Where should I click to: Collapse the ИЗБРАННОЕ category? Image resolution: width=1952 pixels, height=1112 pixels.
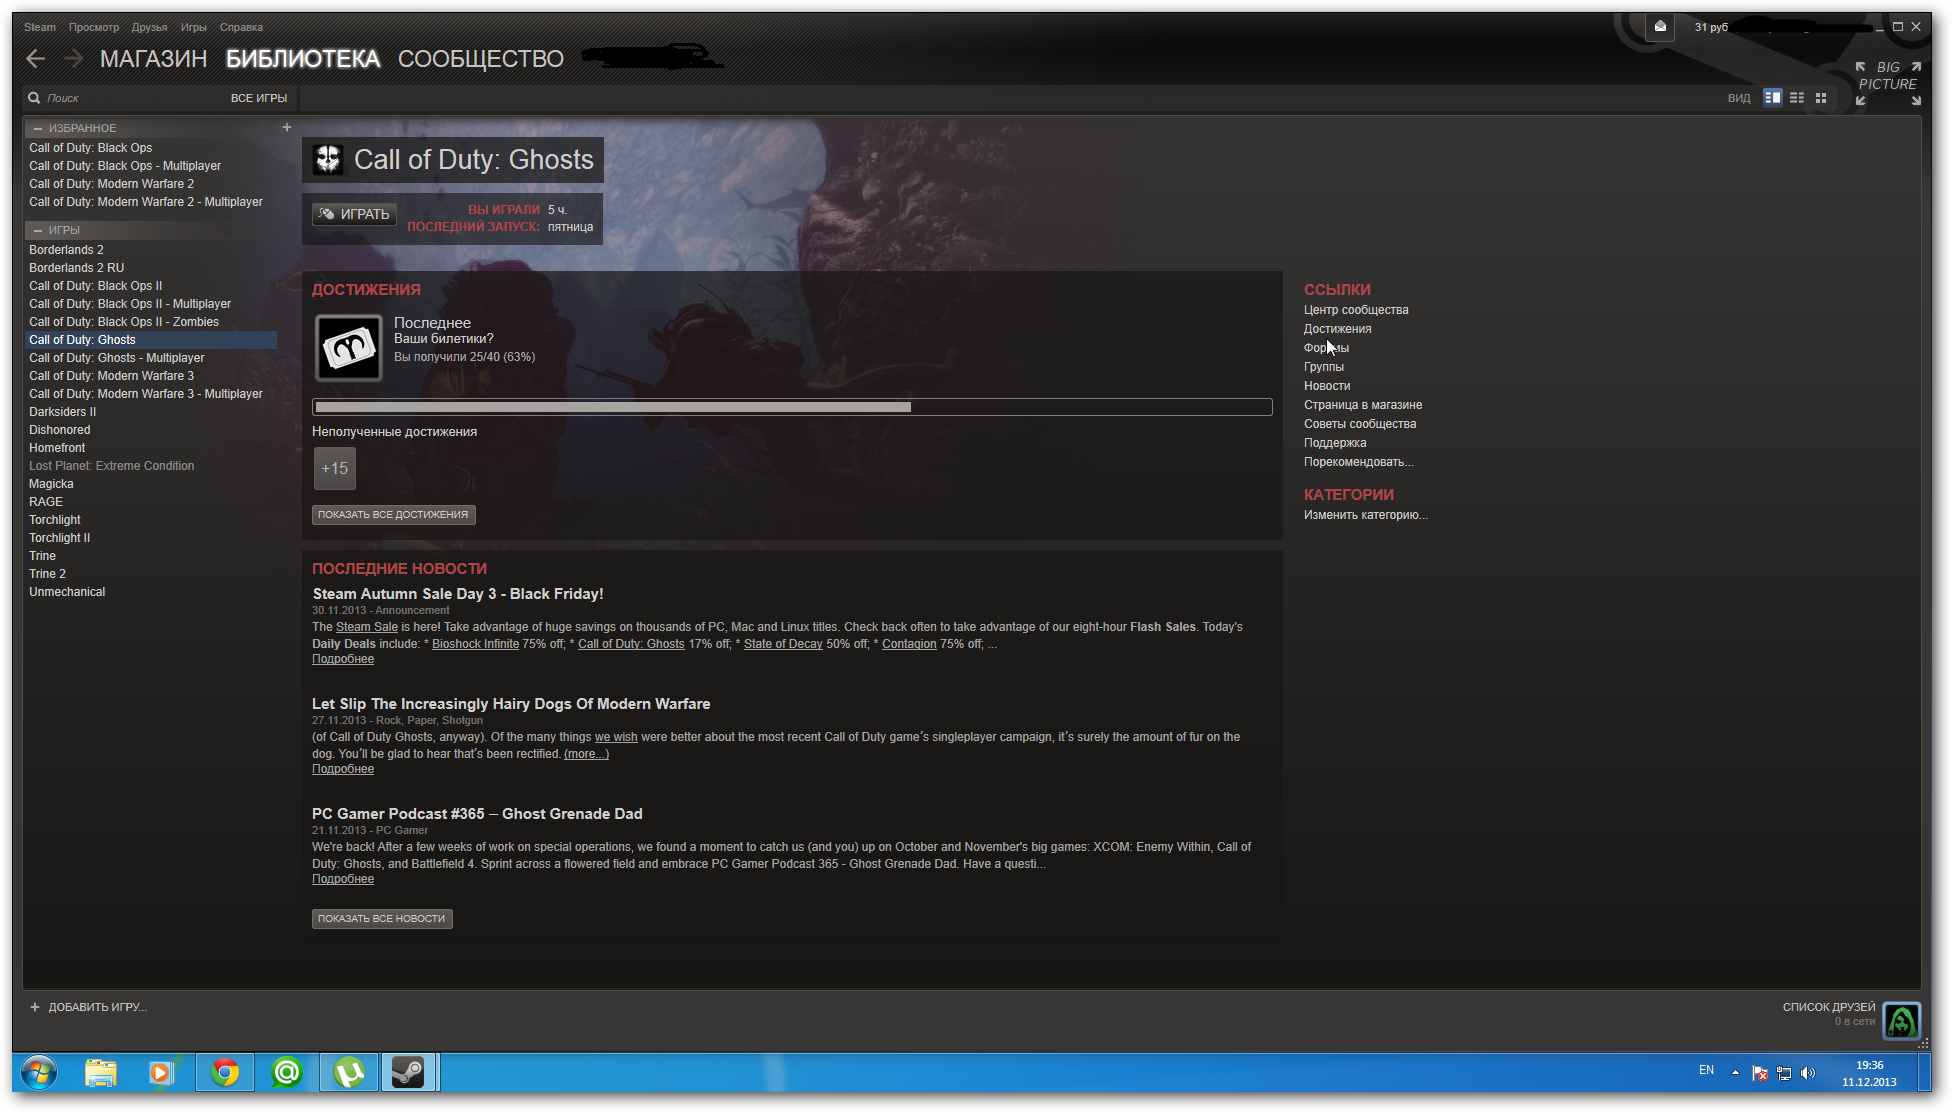pyautogui.click(x=38, y=128)
